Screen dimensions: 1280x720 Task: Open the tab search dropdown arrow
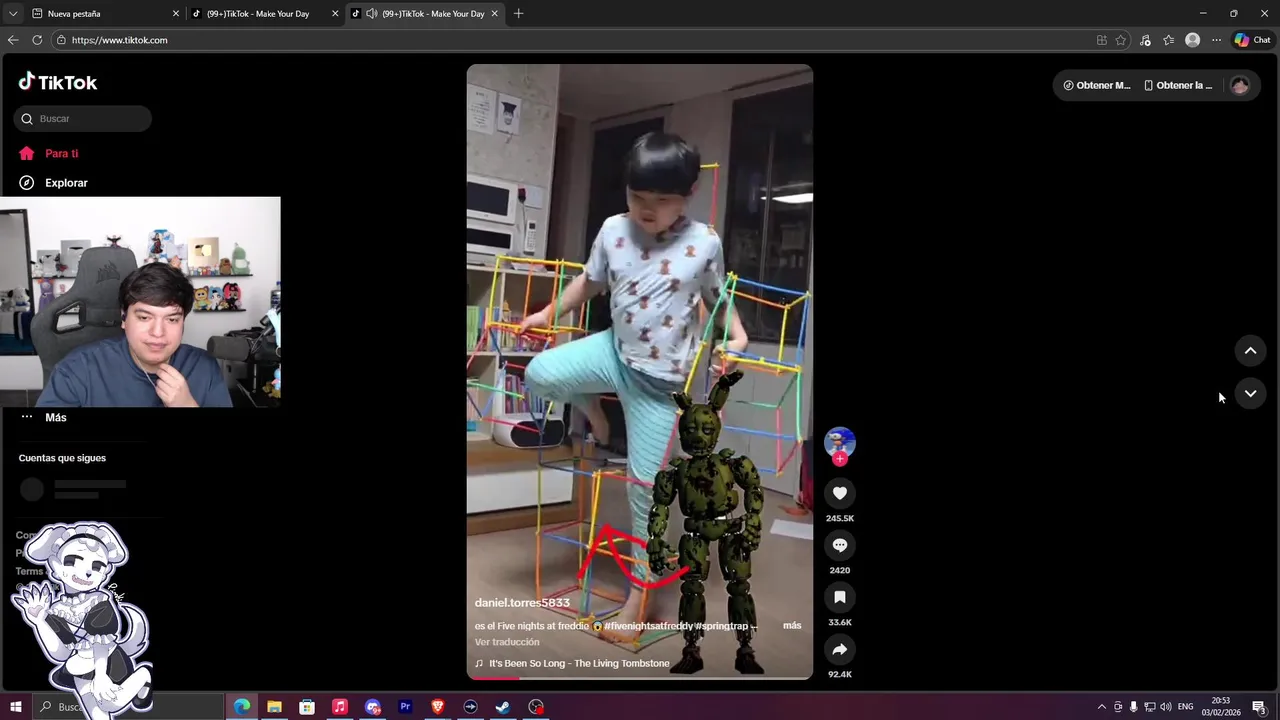pos(12,14)
